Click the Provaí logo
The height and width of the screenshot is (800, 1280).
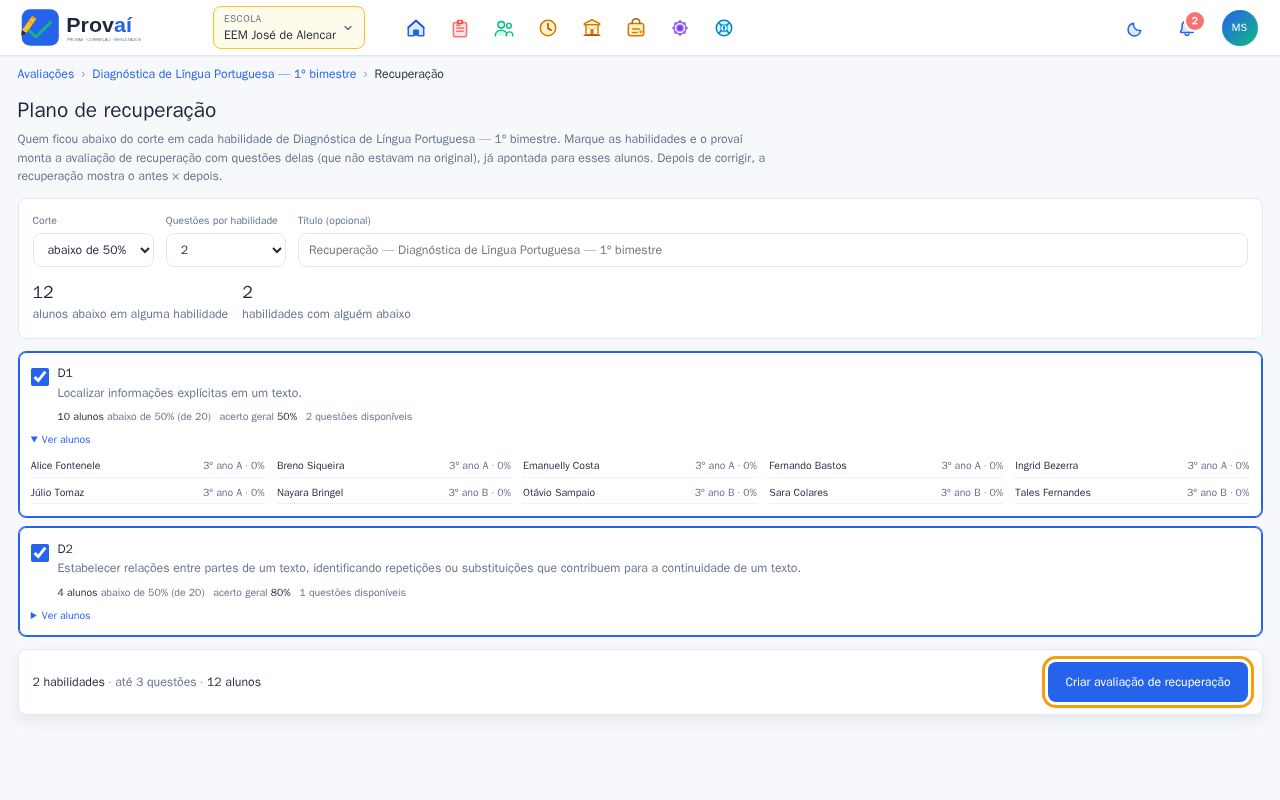81,28
